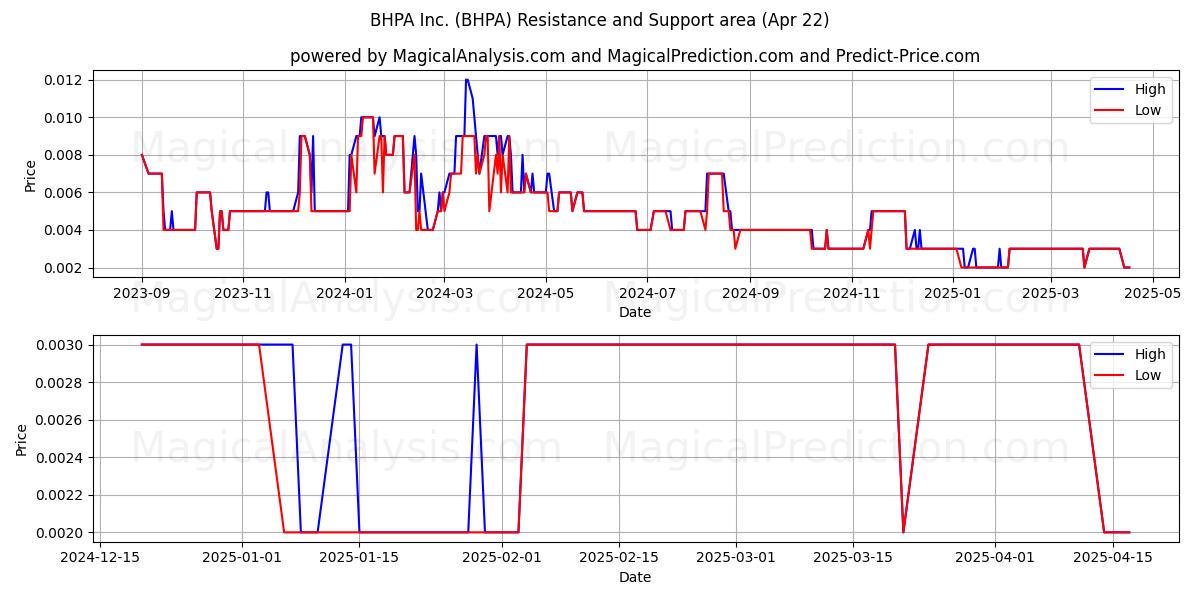The image size is (1200, 600).
Task: Click the '0.0028' y-axis label
Action: click(x=60, y=383)
